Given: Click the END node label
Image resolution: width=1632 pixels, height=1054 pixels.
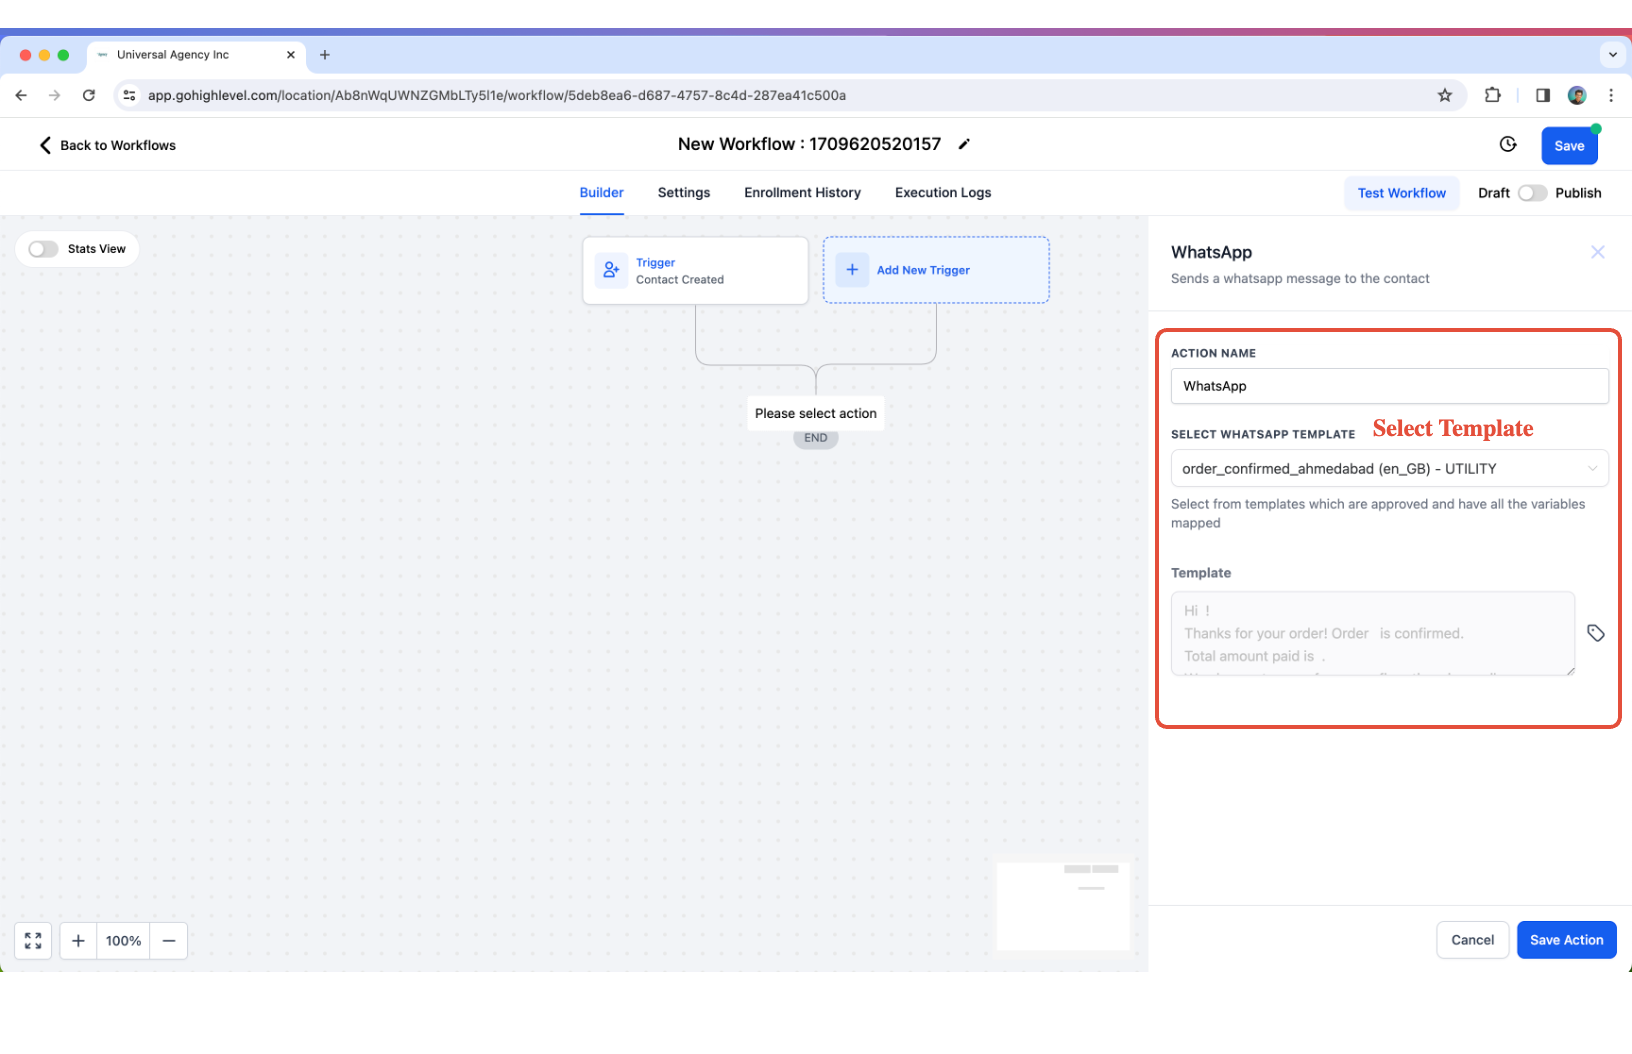Looking at the screenshot, I should 816,438.
